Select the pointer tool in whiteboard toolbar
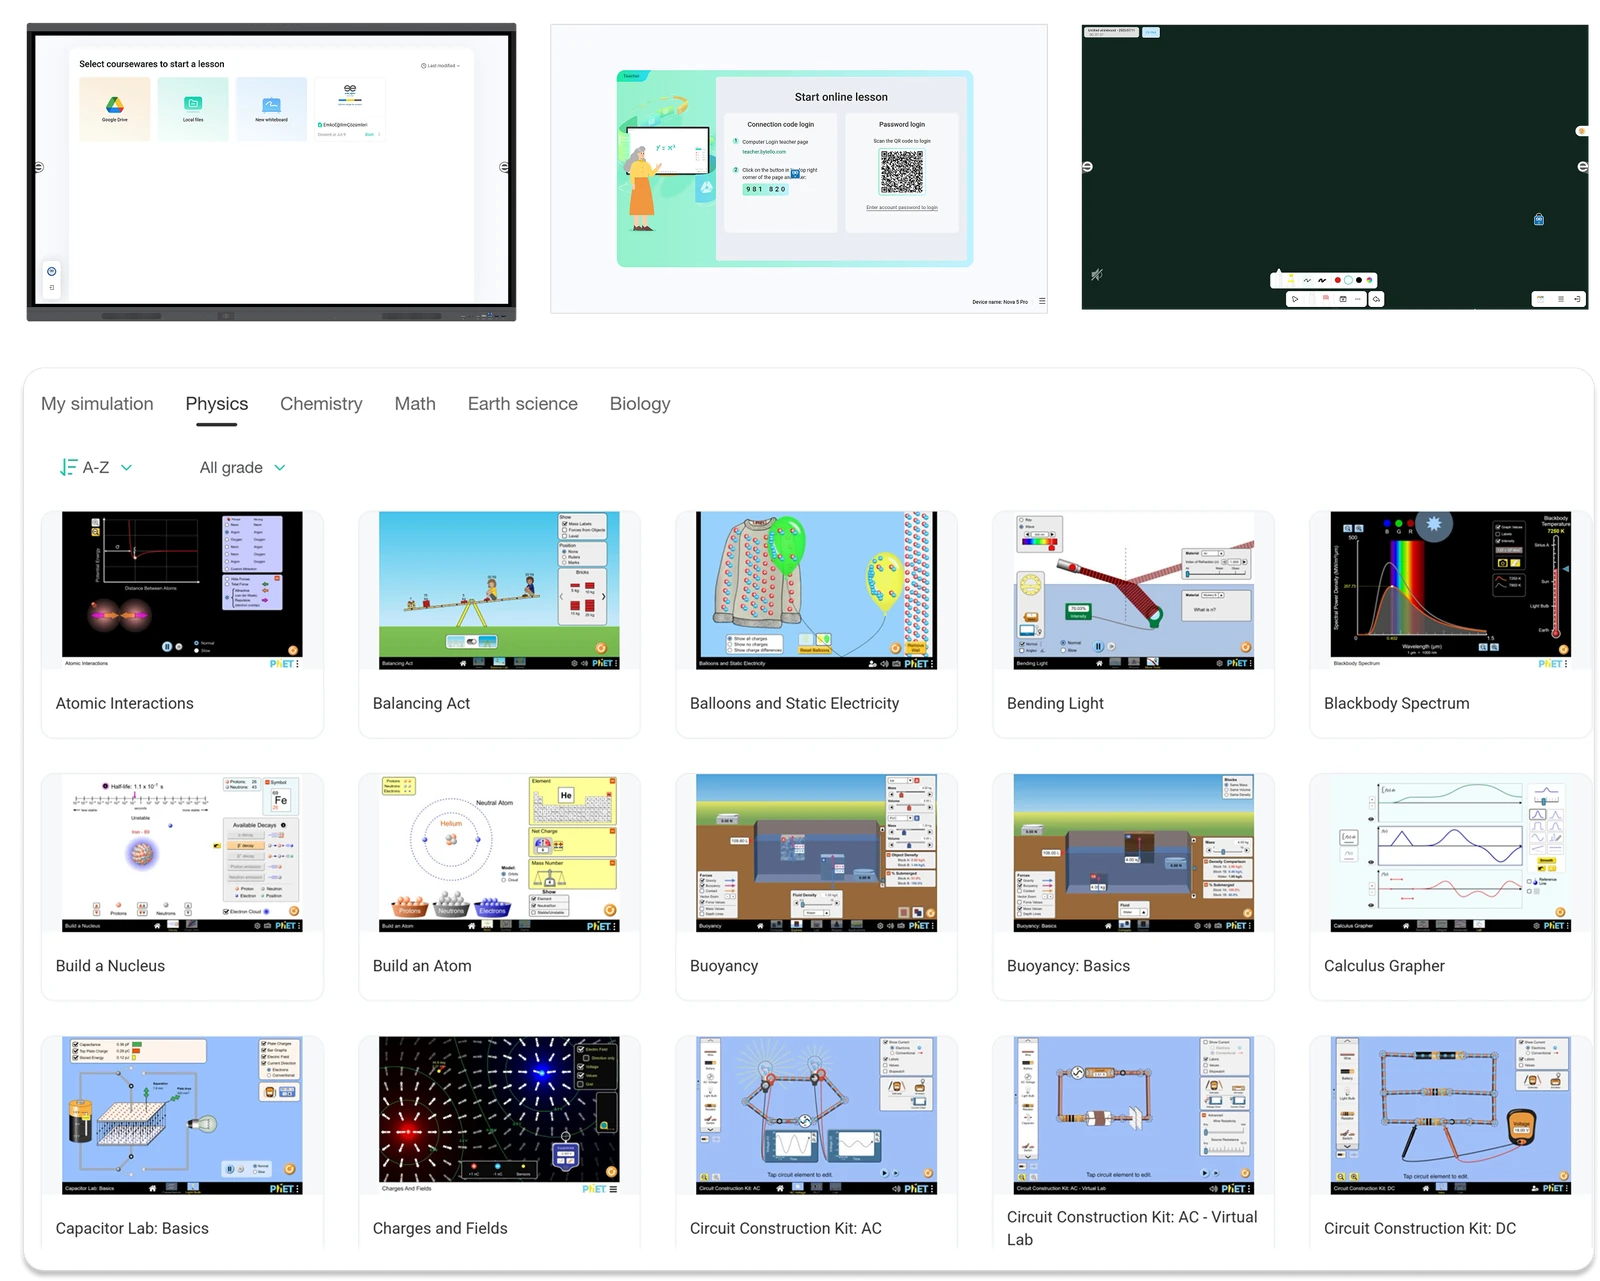 (x=1295, y=299)
